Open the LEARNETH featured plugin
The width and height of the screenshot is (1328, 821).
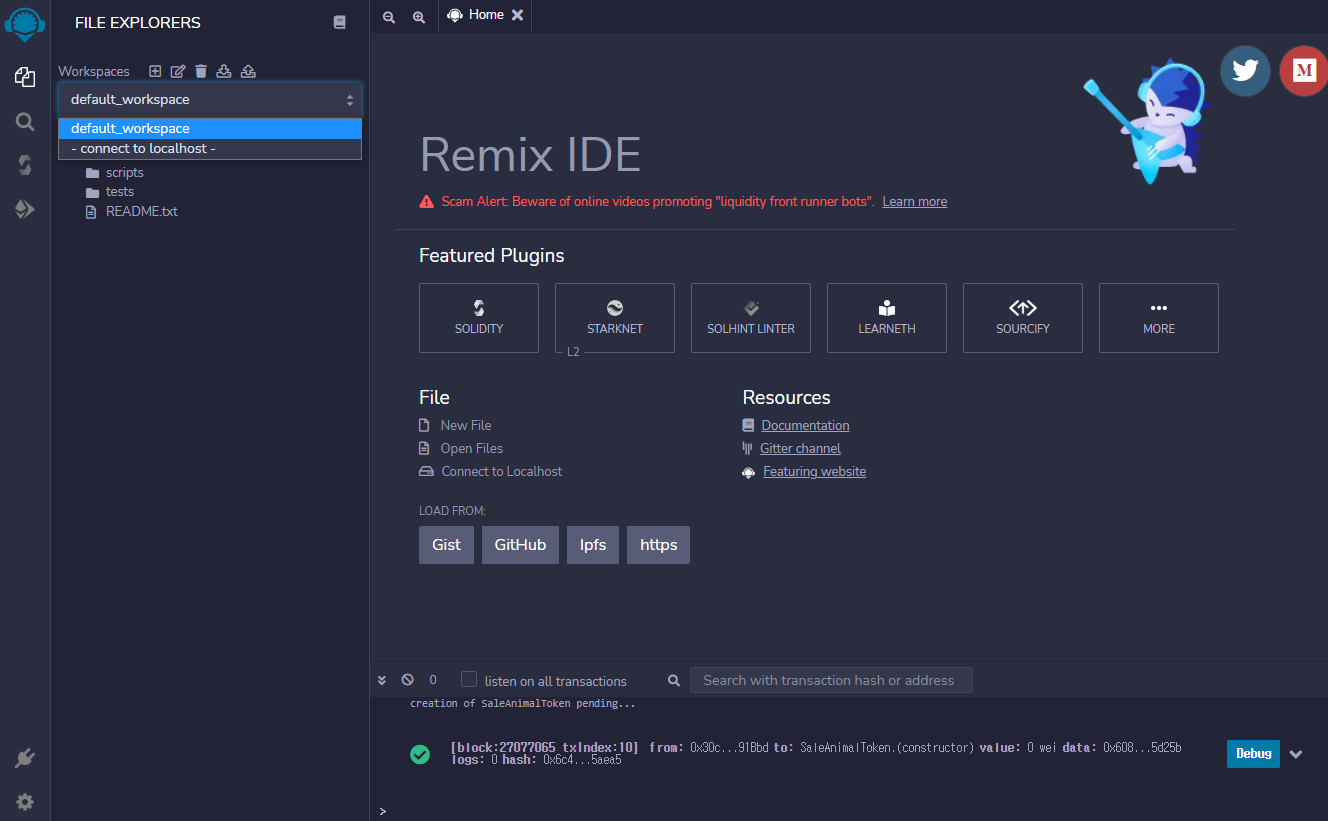887,318
